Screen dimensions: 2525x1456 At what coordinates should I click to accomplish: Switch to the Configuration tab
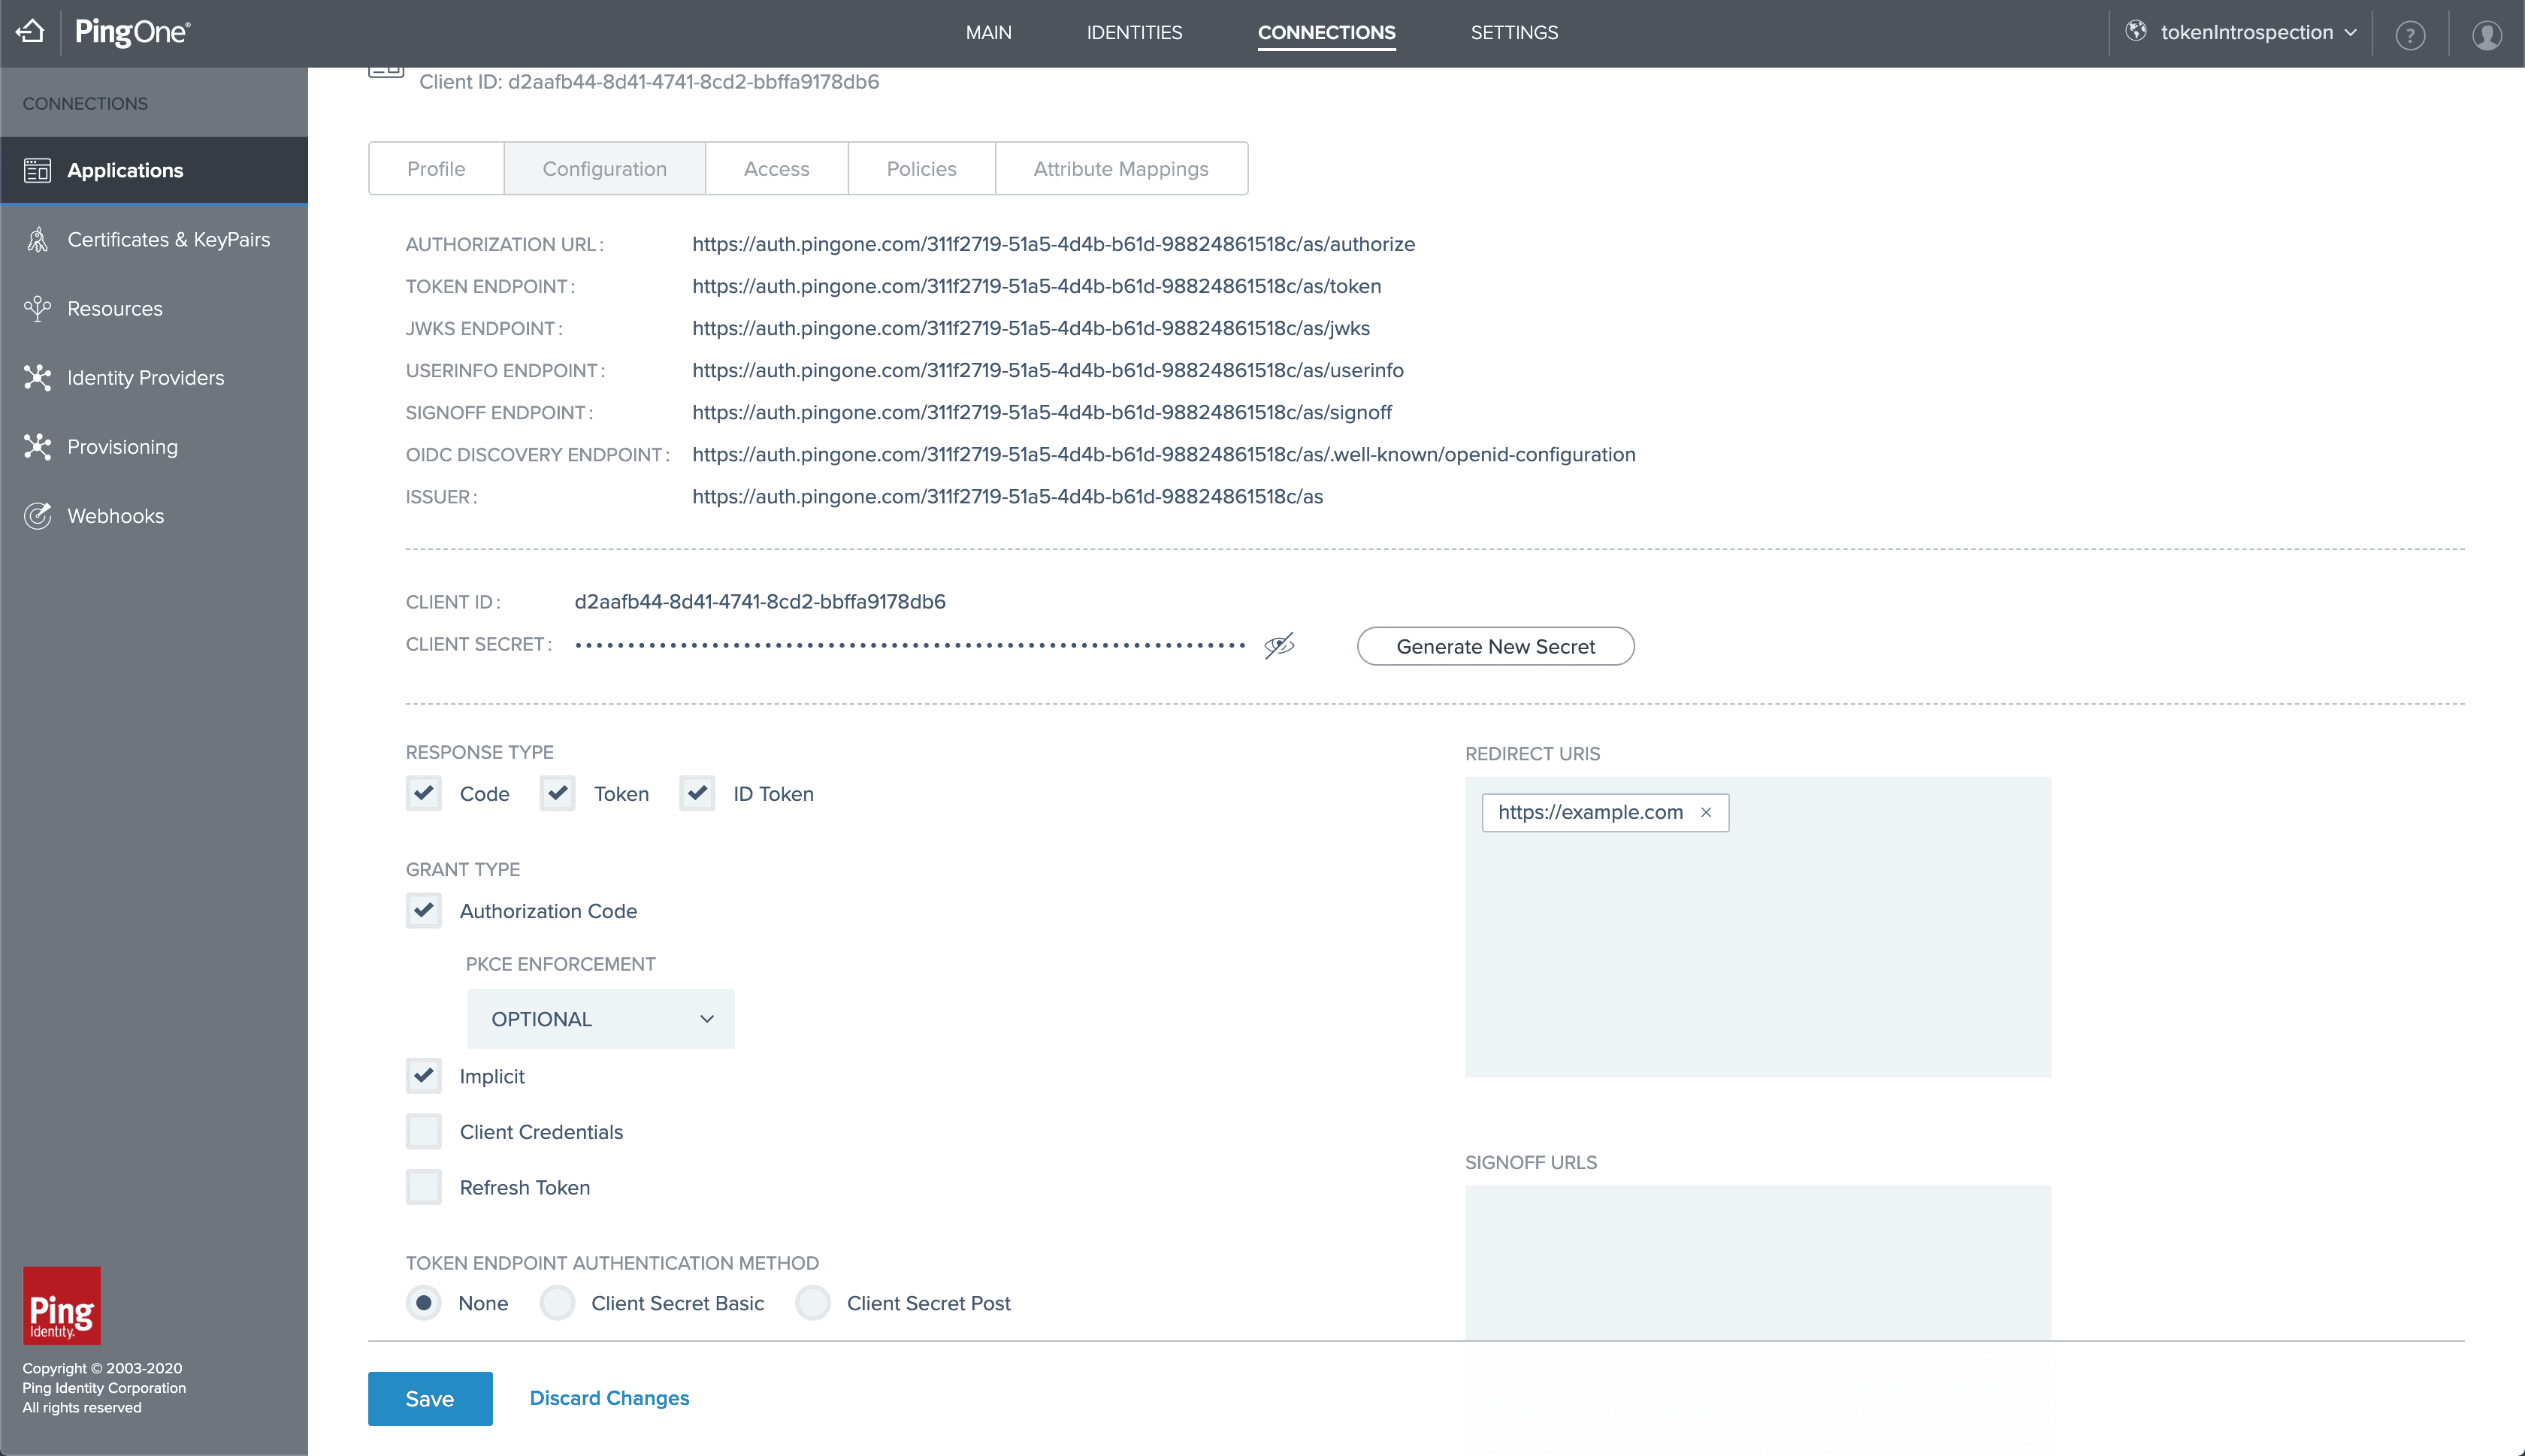[605, 169]
